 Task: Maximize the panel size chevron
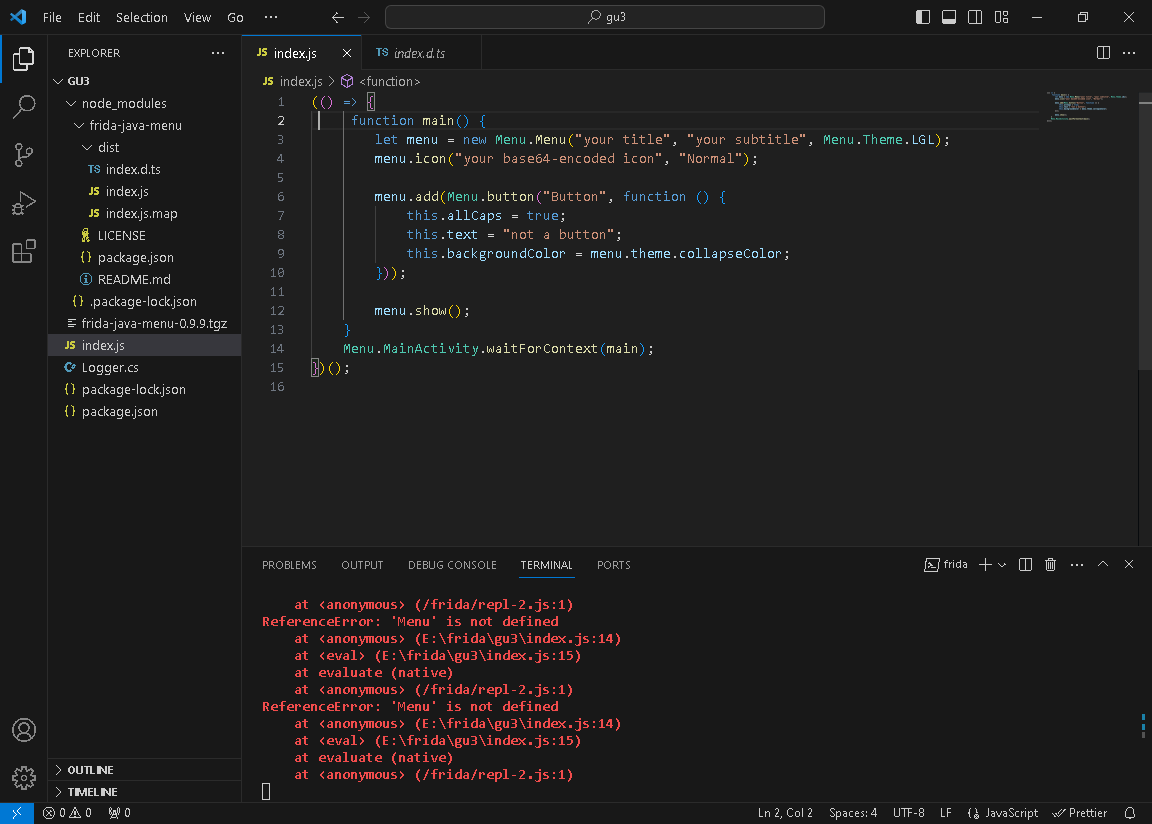tap(1103, 565)
